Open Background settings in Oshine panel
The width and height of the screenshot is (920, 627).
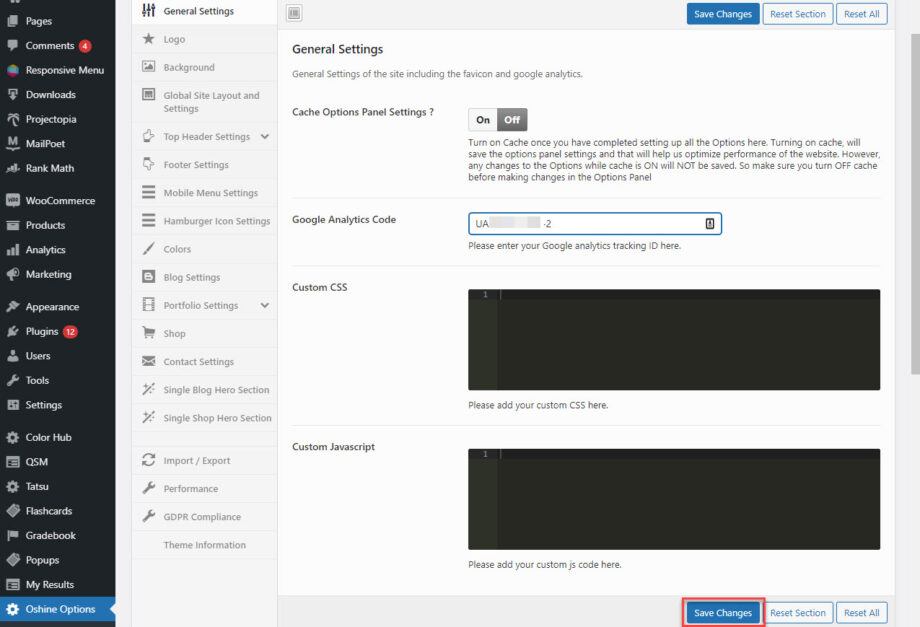tap(190, 67)
